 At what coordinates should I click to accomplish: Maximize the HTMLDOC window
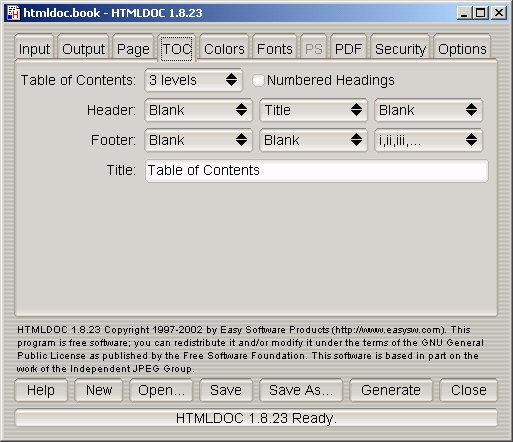(481, 13)
